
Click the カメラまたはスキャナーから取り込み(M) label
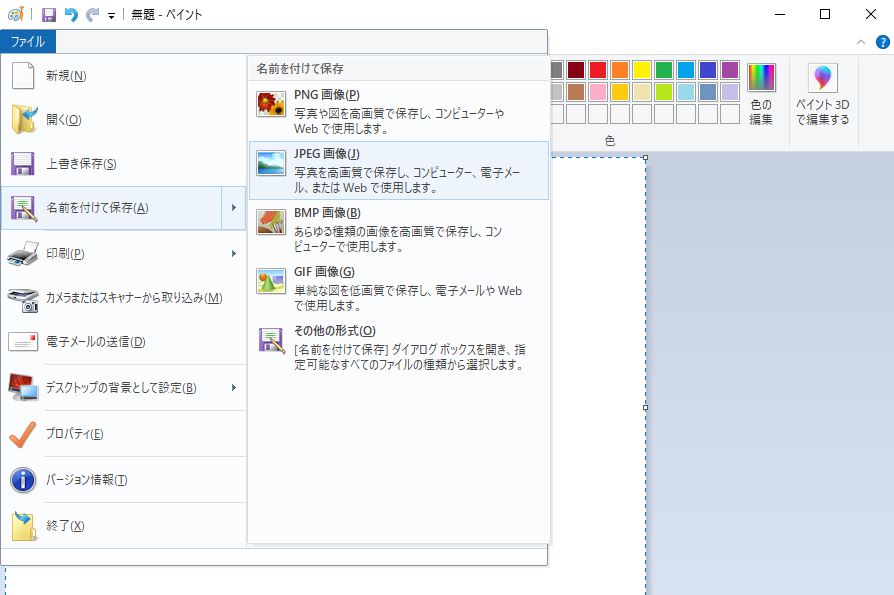click(x=134, y=298)
